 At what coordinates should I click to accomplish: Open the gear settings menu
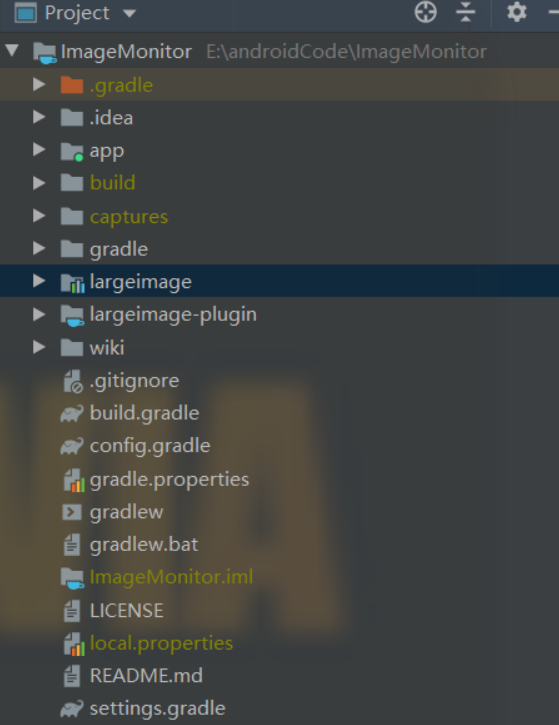pyautogui.click(x=516, y=12)
